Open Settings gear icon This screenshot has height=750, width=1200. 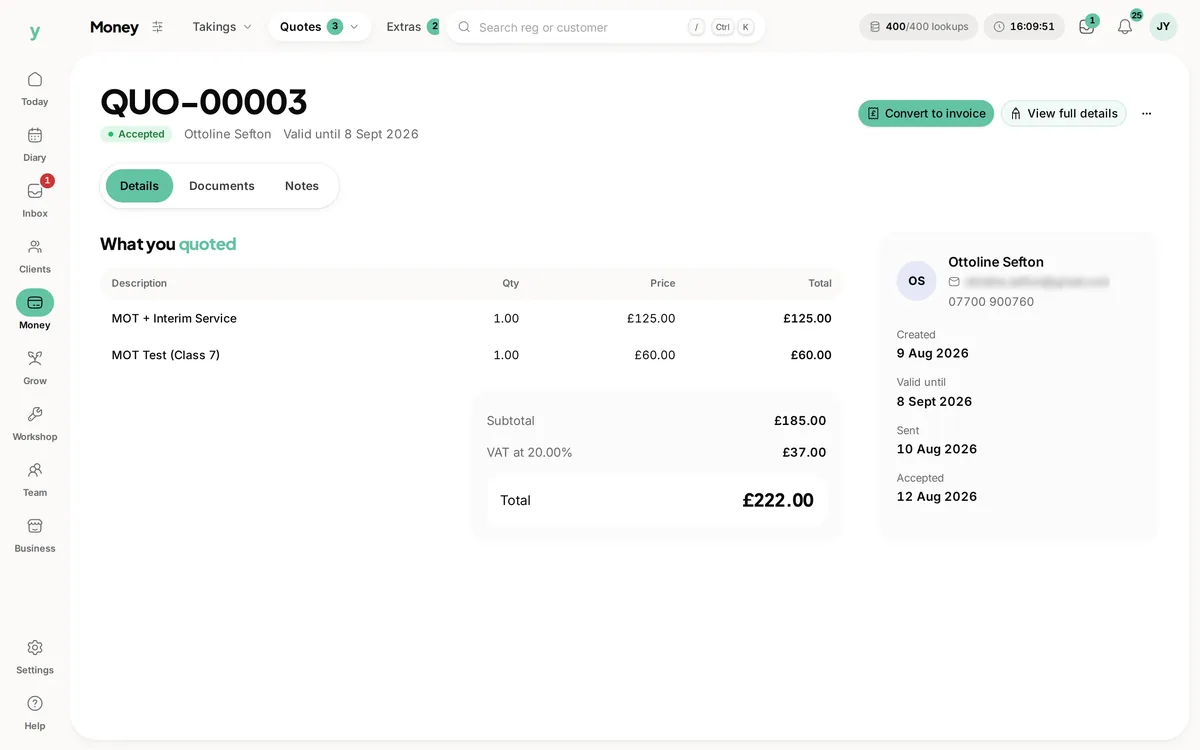[35, 648]
